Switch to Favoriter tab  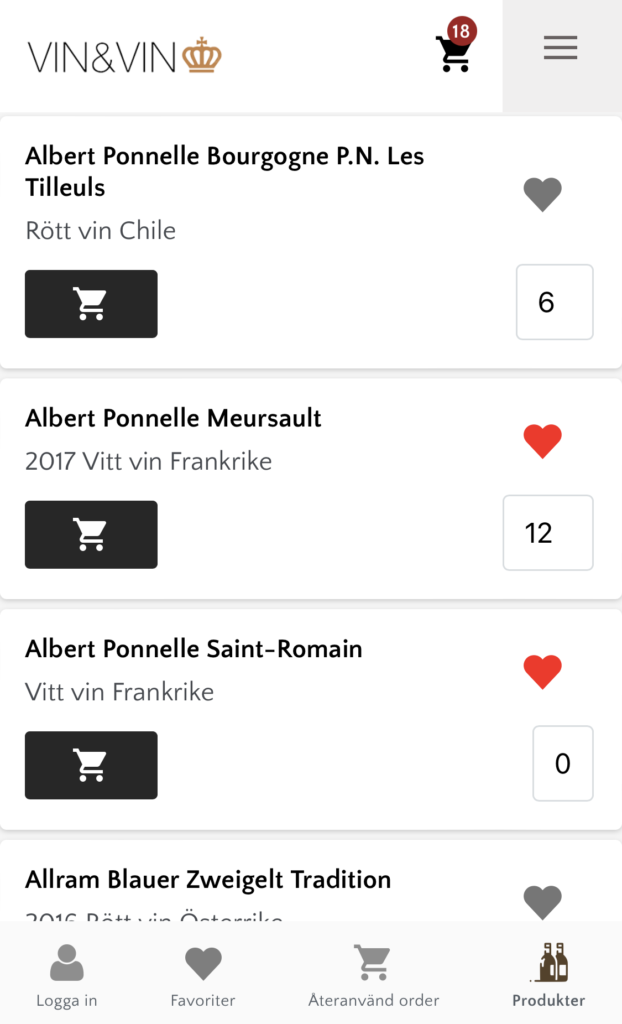pos(203,975)
